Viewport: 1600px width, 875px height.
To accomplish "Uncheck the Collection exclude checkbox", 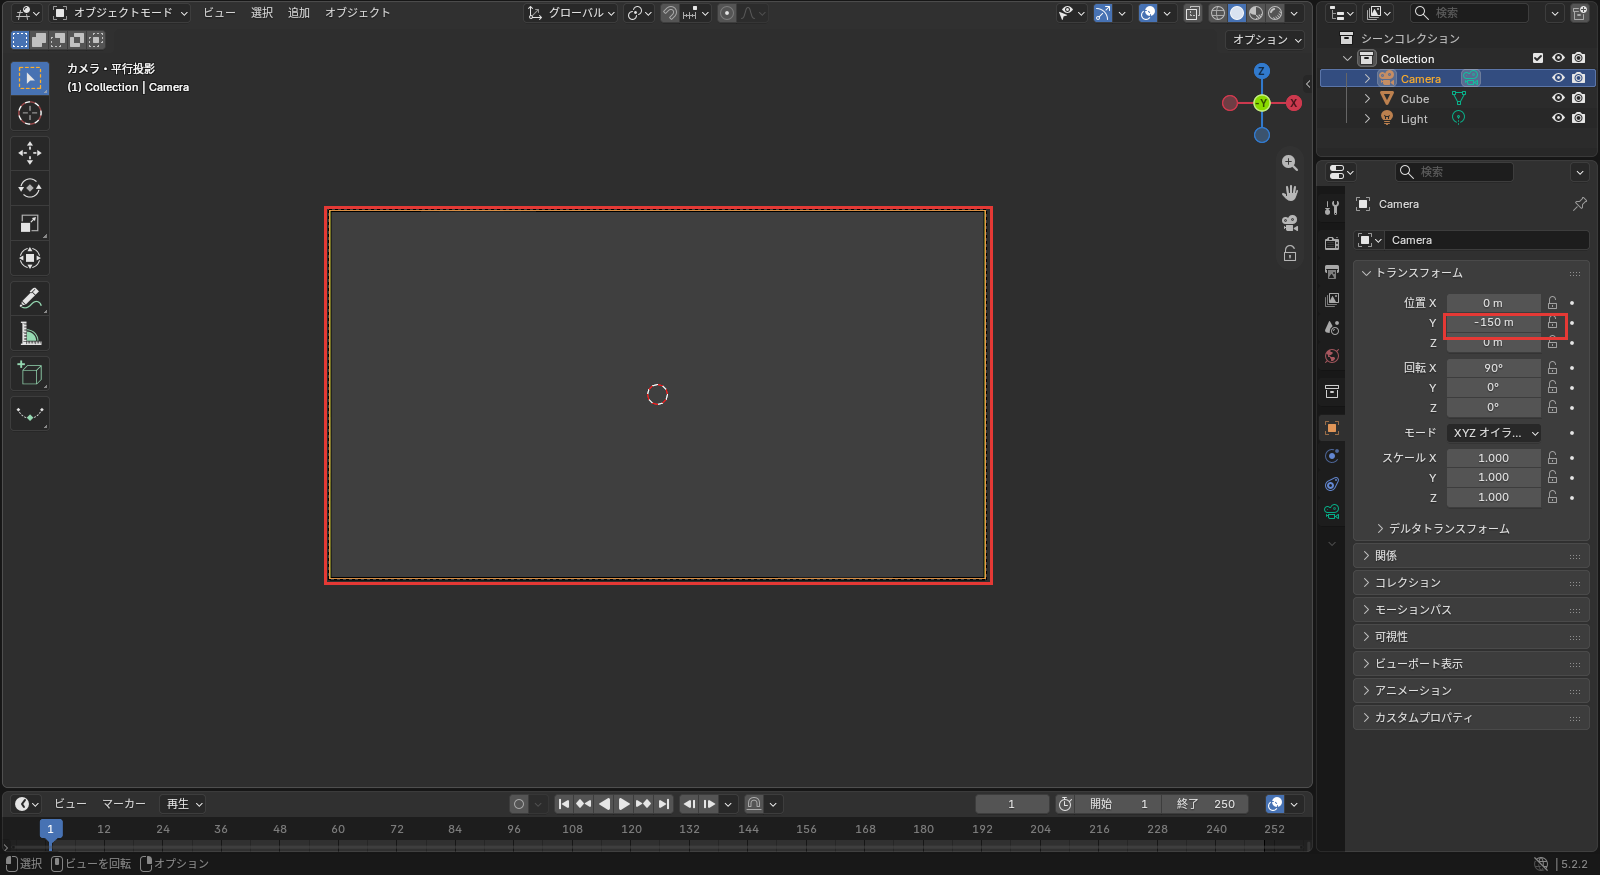I will tap(1538, 58).
